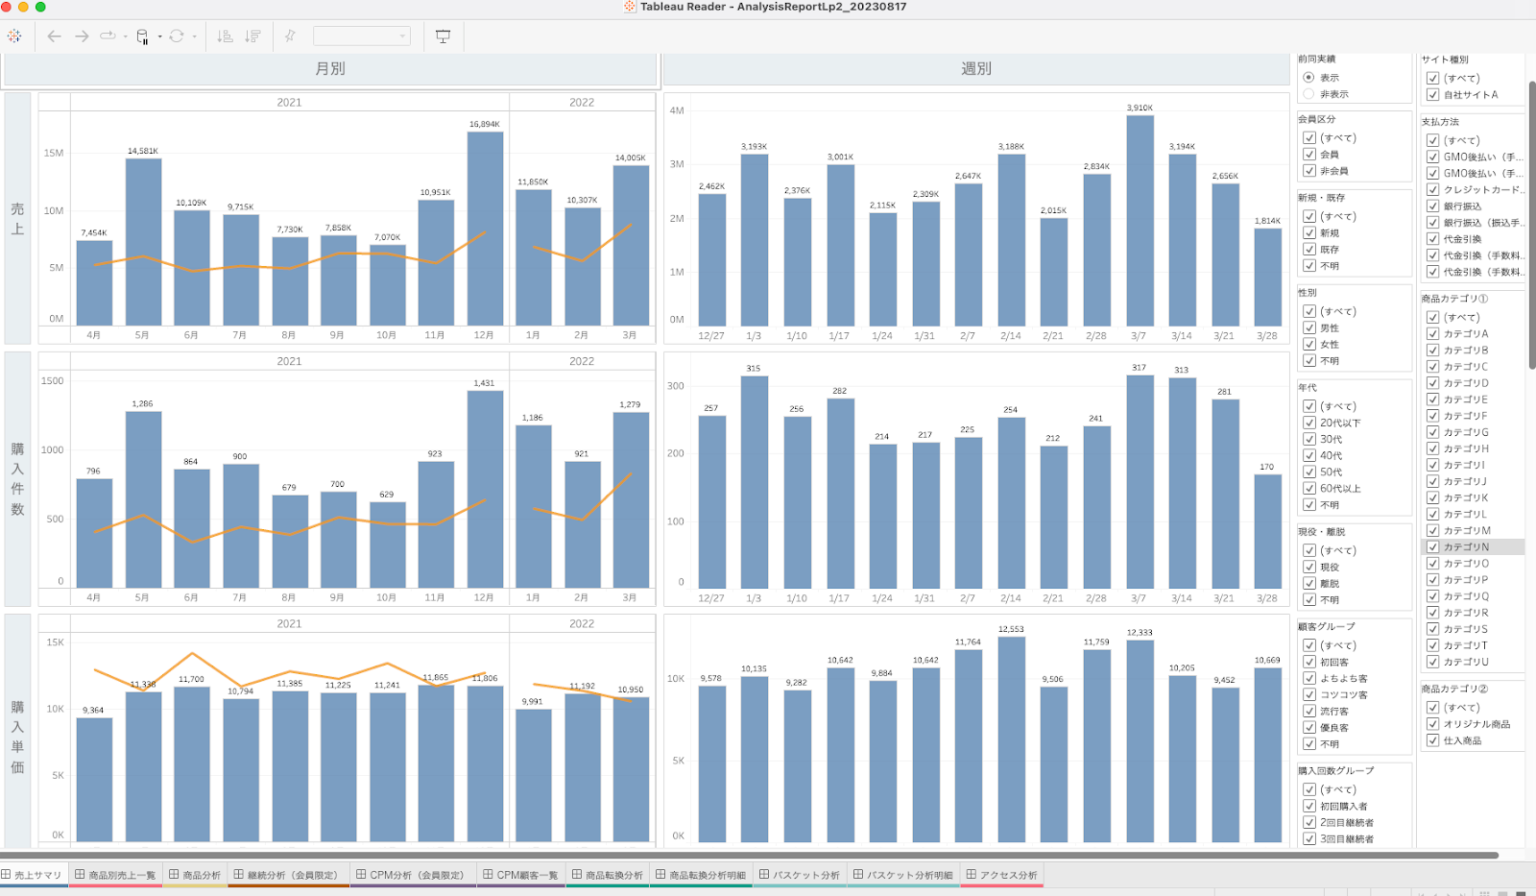Open the dropdown arrow beside pause updates
This screenshot has width=1536, height=896.
(160, 37)
